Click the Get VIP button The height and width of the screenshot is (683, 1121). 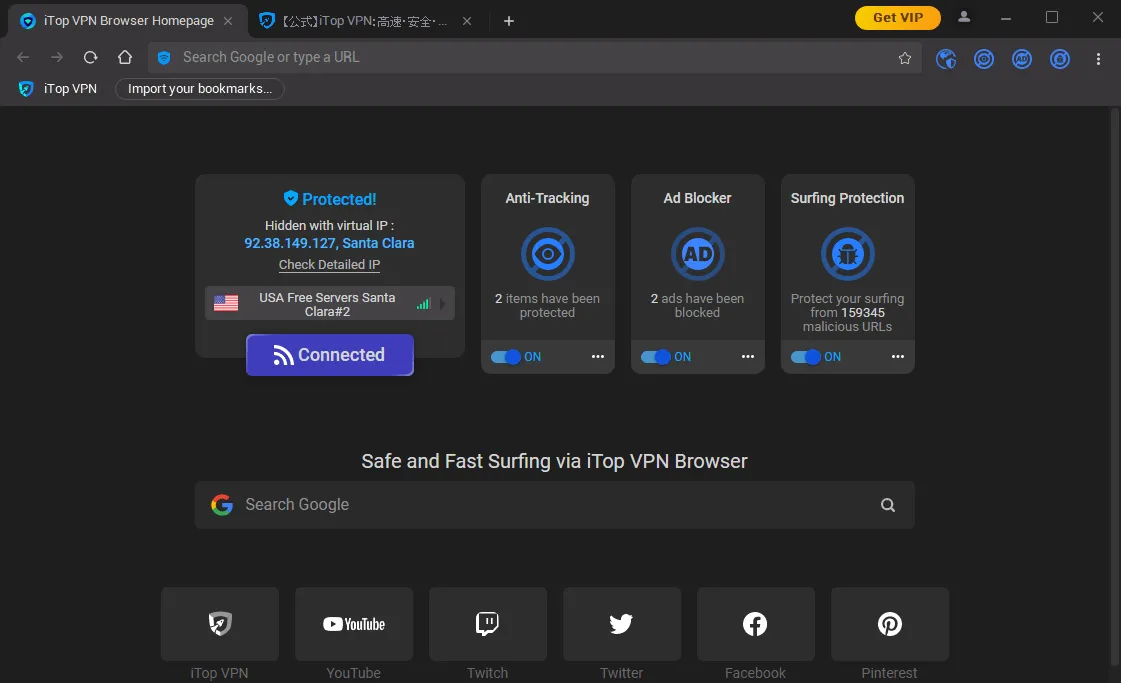click(x=898, y=17)
